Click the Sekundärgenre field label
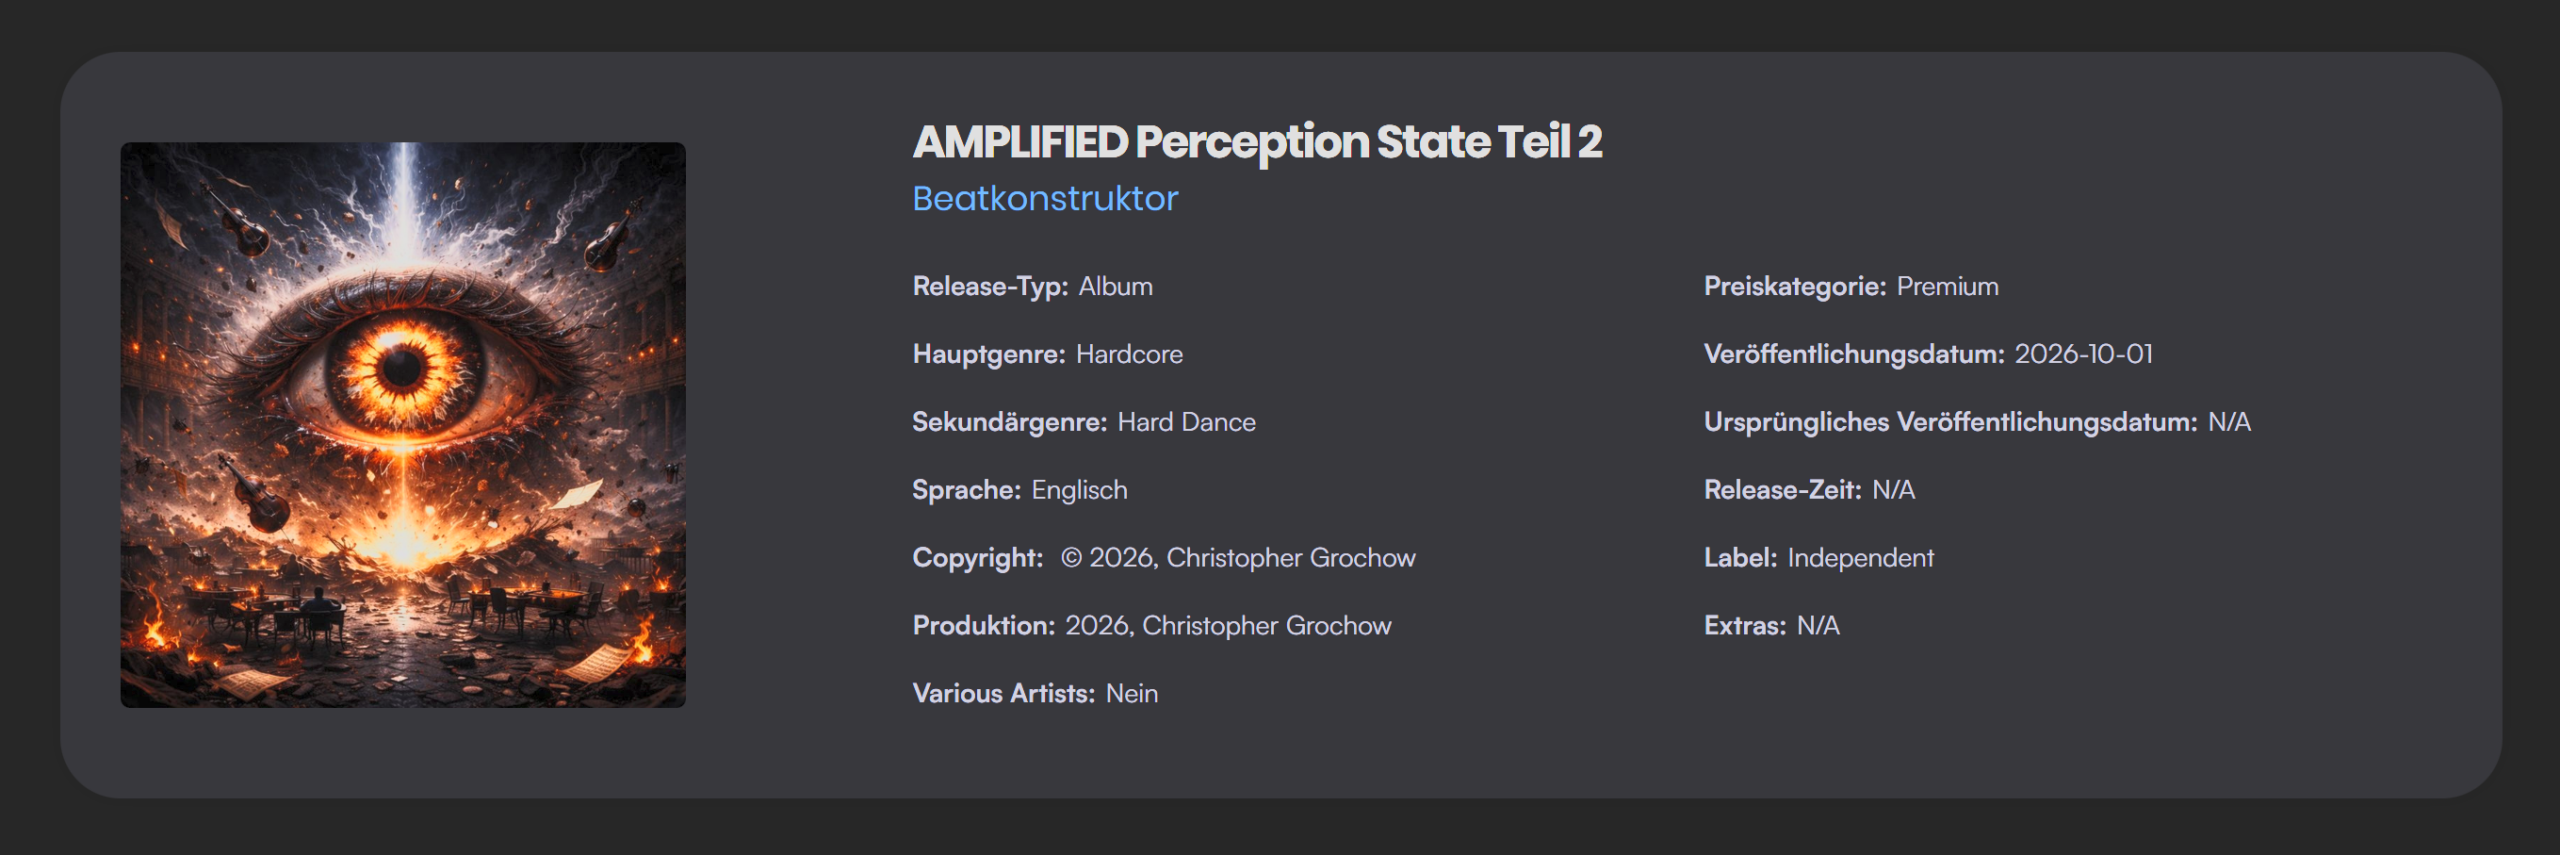2560x855 pixels. (1009, 423)
